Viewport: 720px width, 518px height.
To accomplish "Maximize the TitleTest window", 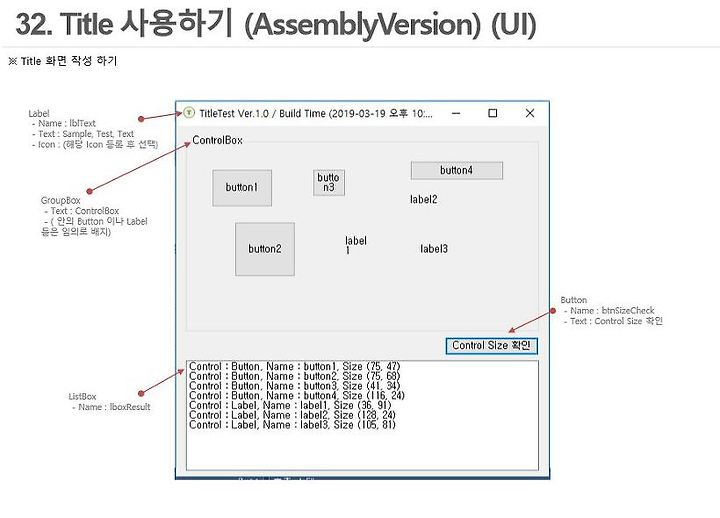I will pos(493,113).
